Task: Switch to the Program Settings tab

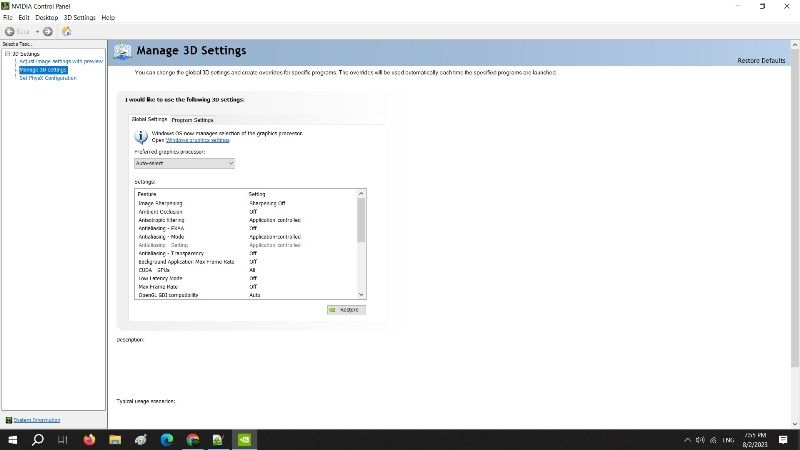Action: [x=192, y=120]
